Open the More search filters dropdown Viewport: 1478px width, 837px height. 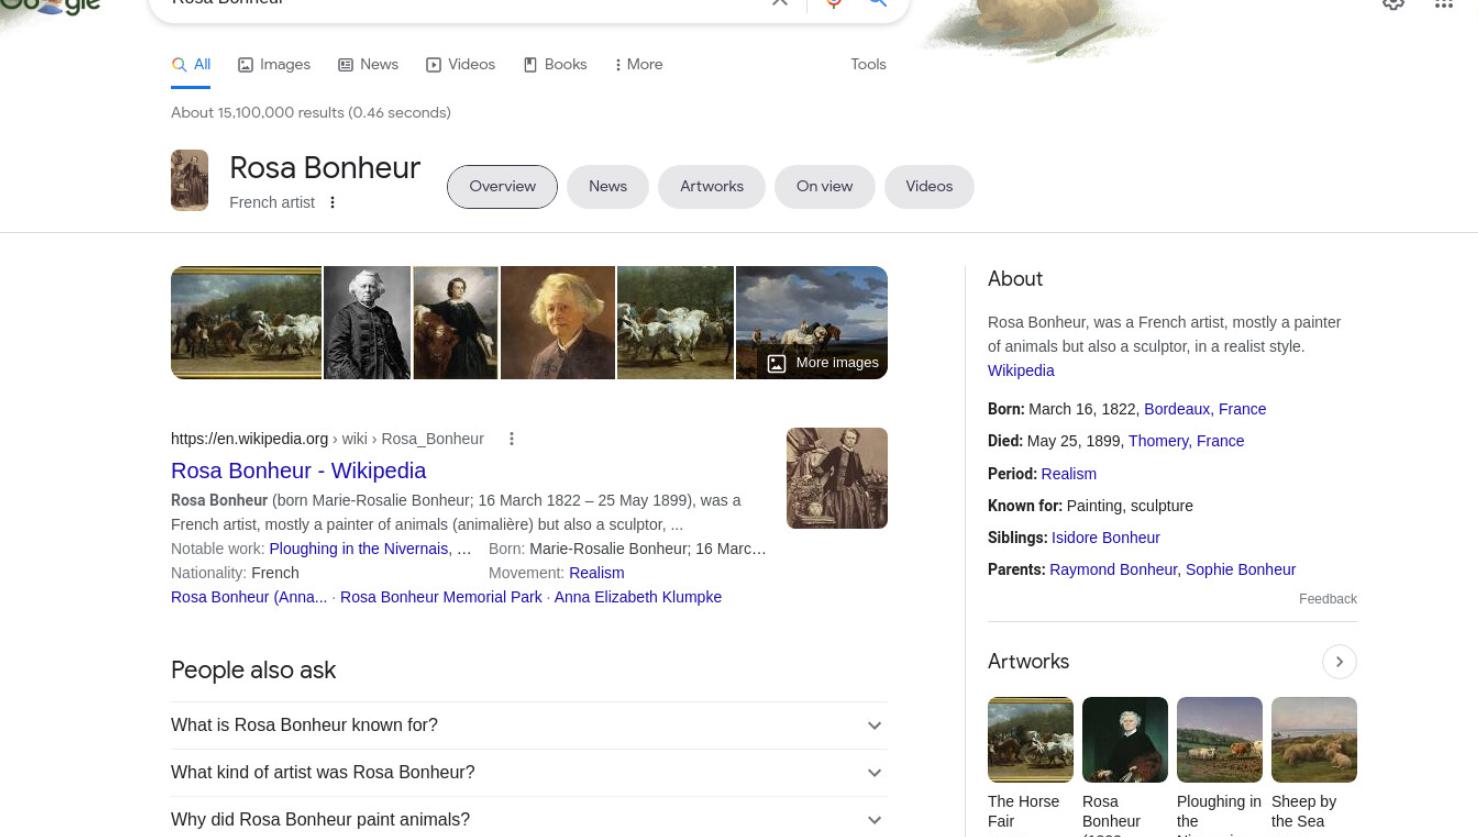tap(638, 64)
